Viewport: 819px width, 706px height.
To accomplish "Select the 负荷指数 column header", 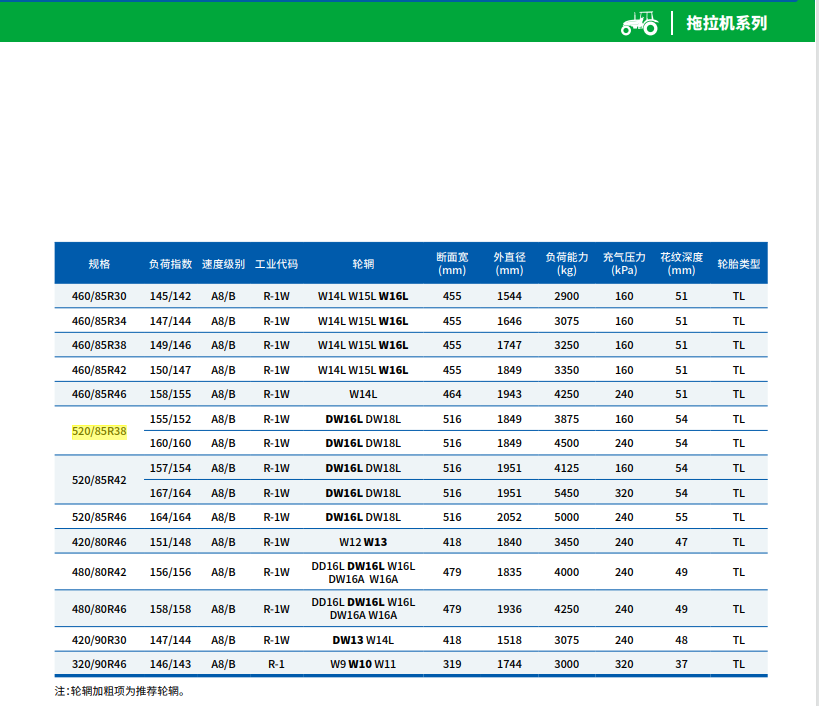I will pyautogui.click(x=170, y=264).
